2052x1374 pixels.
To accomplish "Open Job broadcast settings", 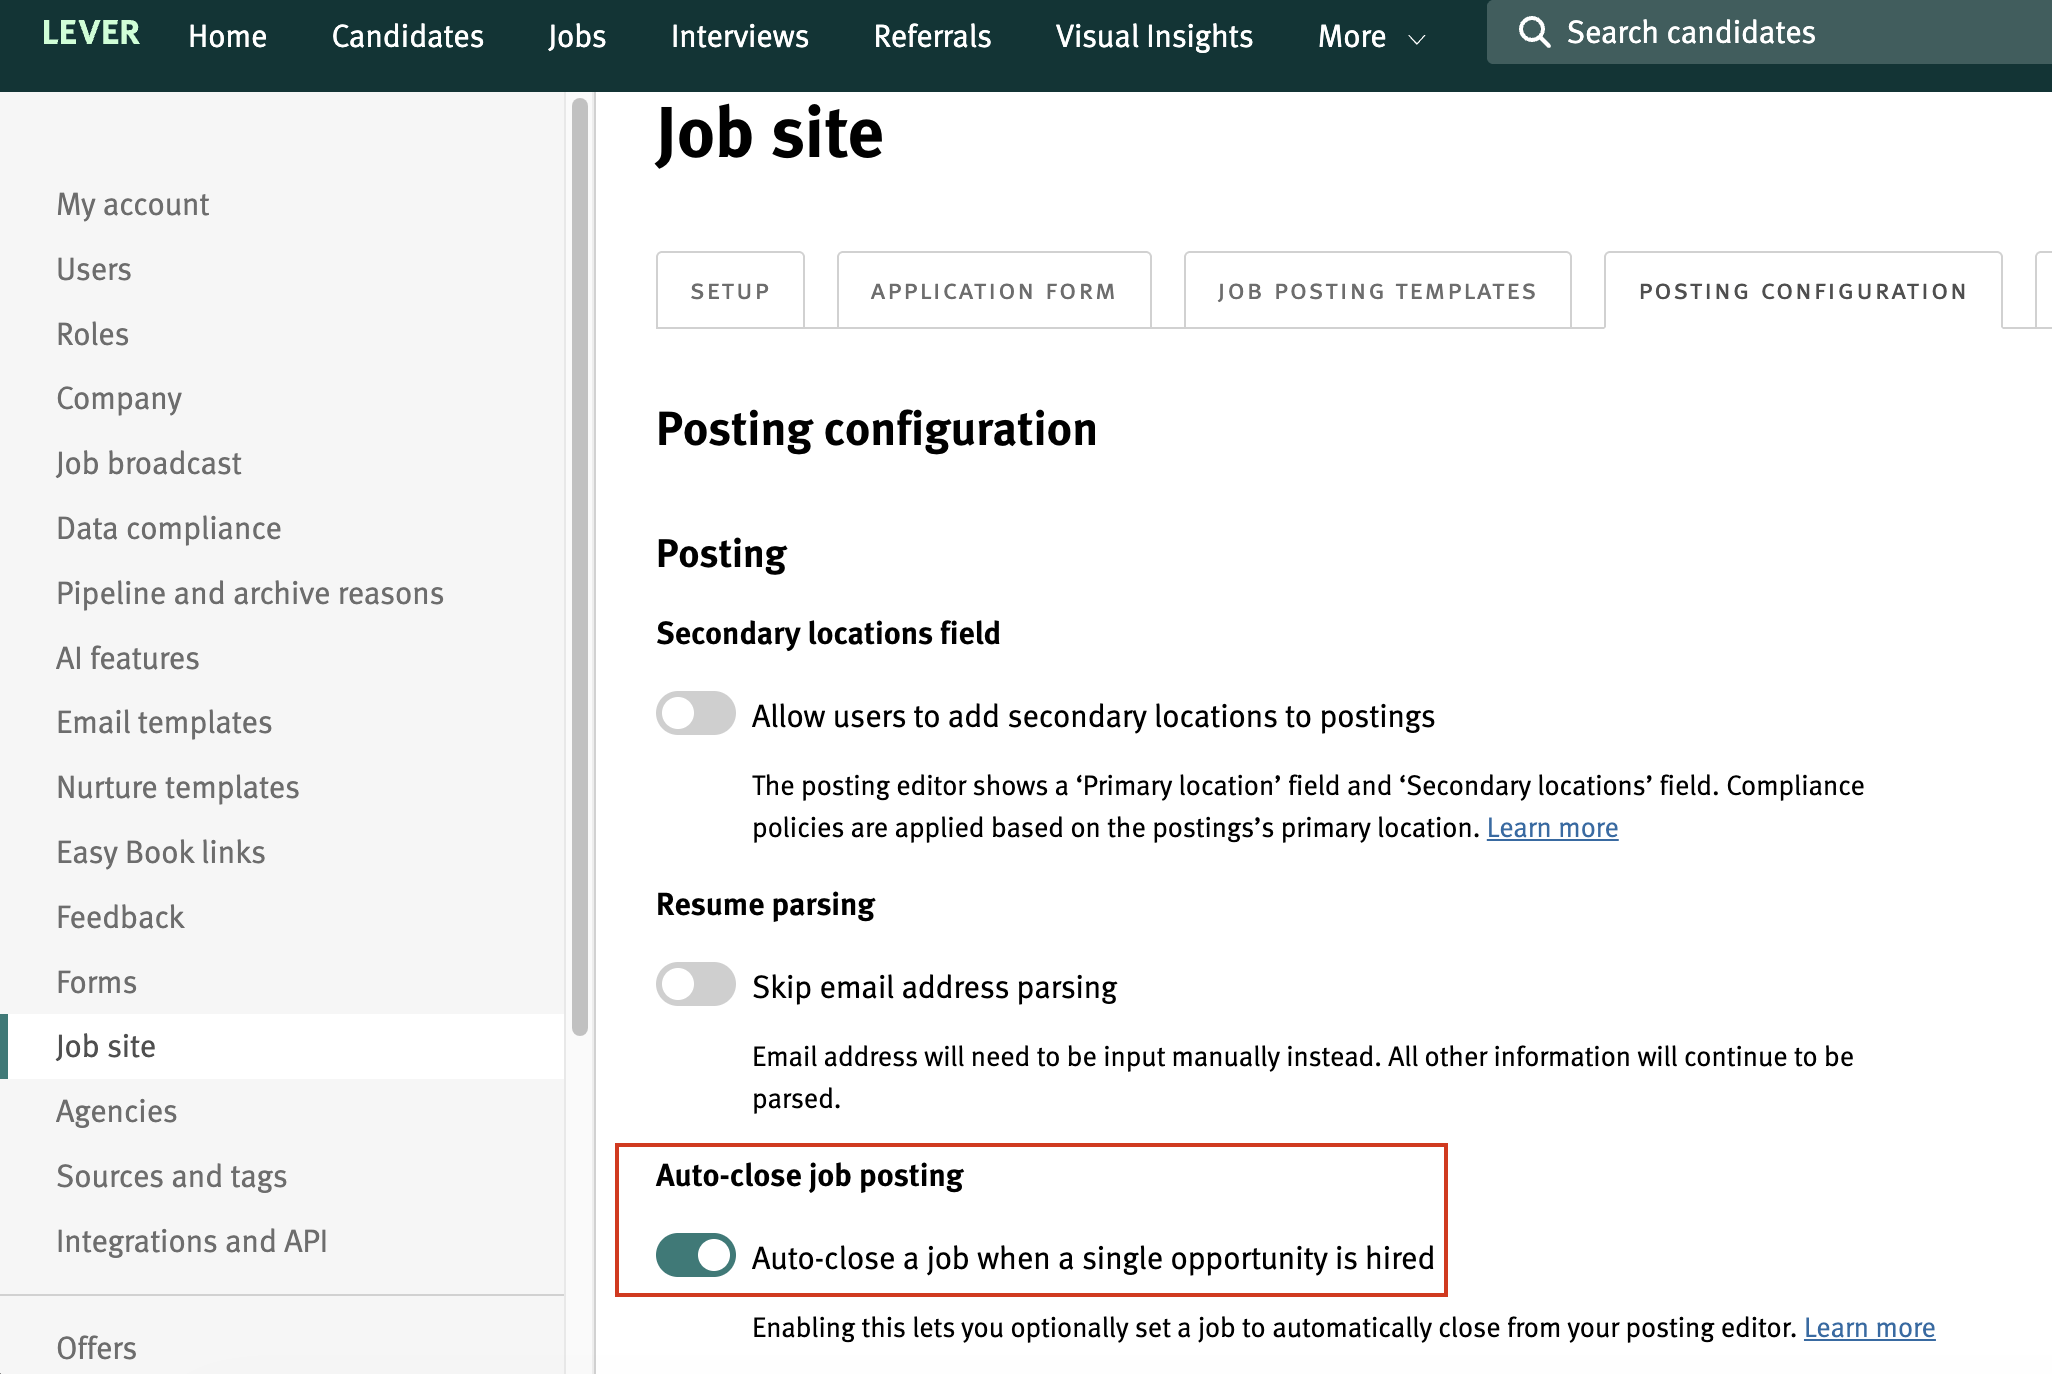I will pos(149,463).
